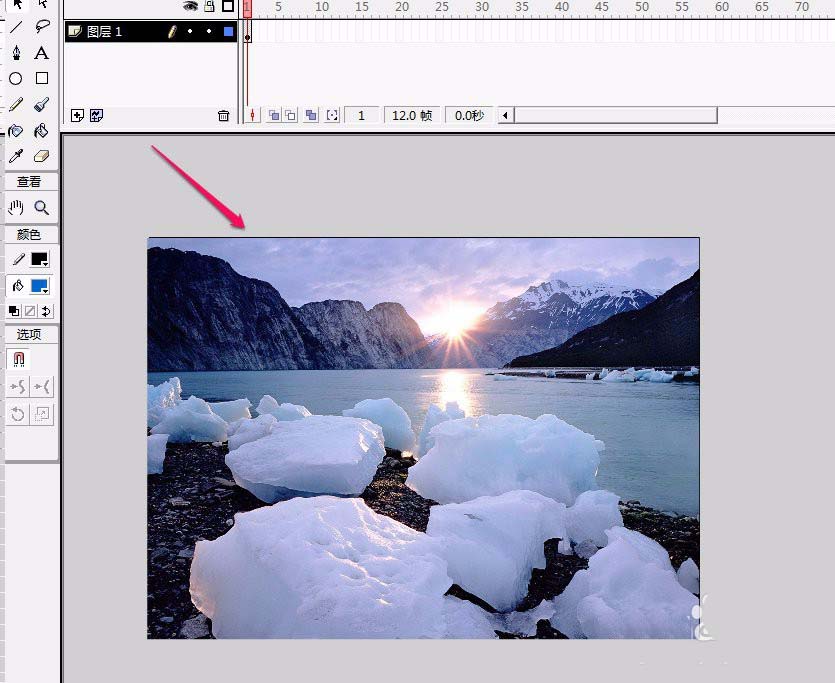
Task: Toggle Onion Skin mode
Action: pyautogui.click(x=274, y=115)
